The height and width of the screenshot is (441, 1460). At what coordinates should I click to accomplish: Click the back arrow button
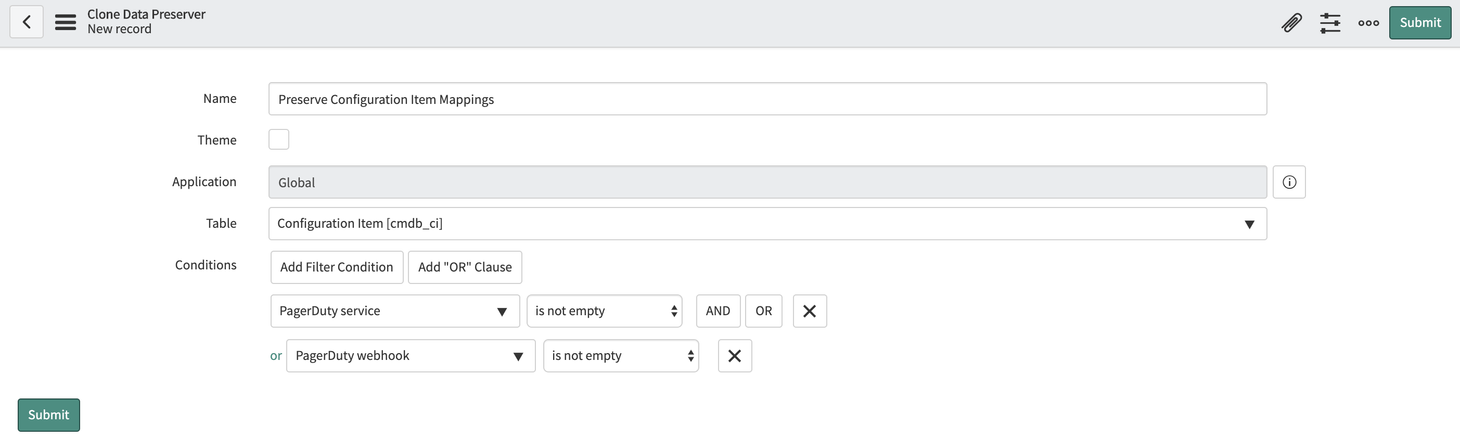[x=26, y=22]
